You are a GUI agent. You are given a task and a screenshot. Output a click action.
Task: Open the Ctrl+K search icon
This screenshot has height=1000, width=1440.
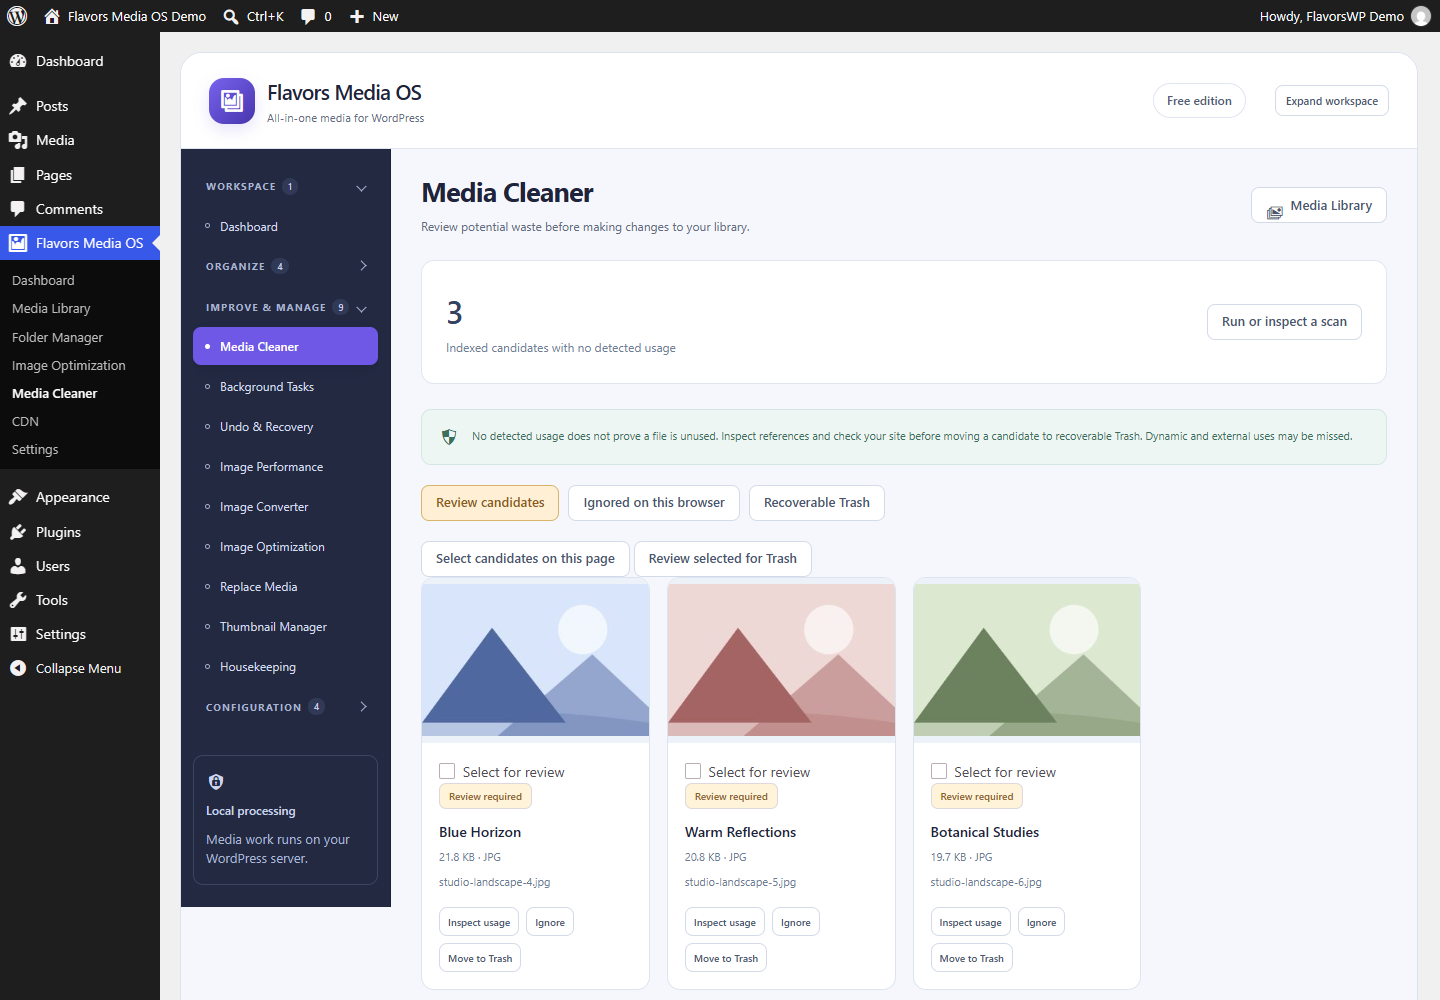pyautogui.click(x=231, y=16)
